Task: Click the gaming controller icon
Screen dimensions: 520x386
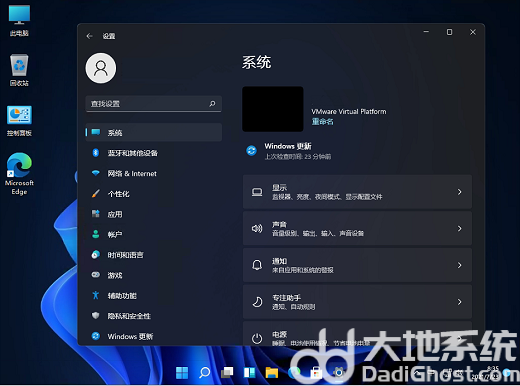Action: click(96, 275)
